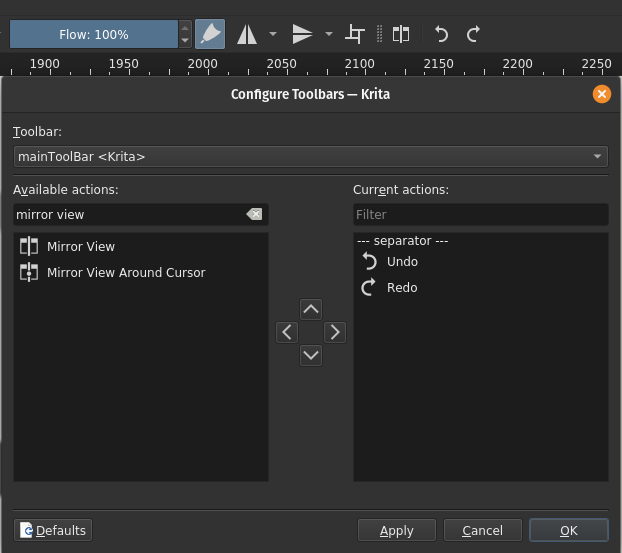Image resolution: width=622 pixels, height=553 pixels.
Task: Clear the 'mirror view' search text
Action: click(254, 214)
